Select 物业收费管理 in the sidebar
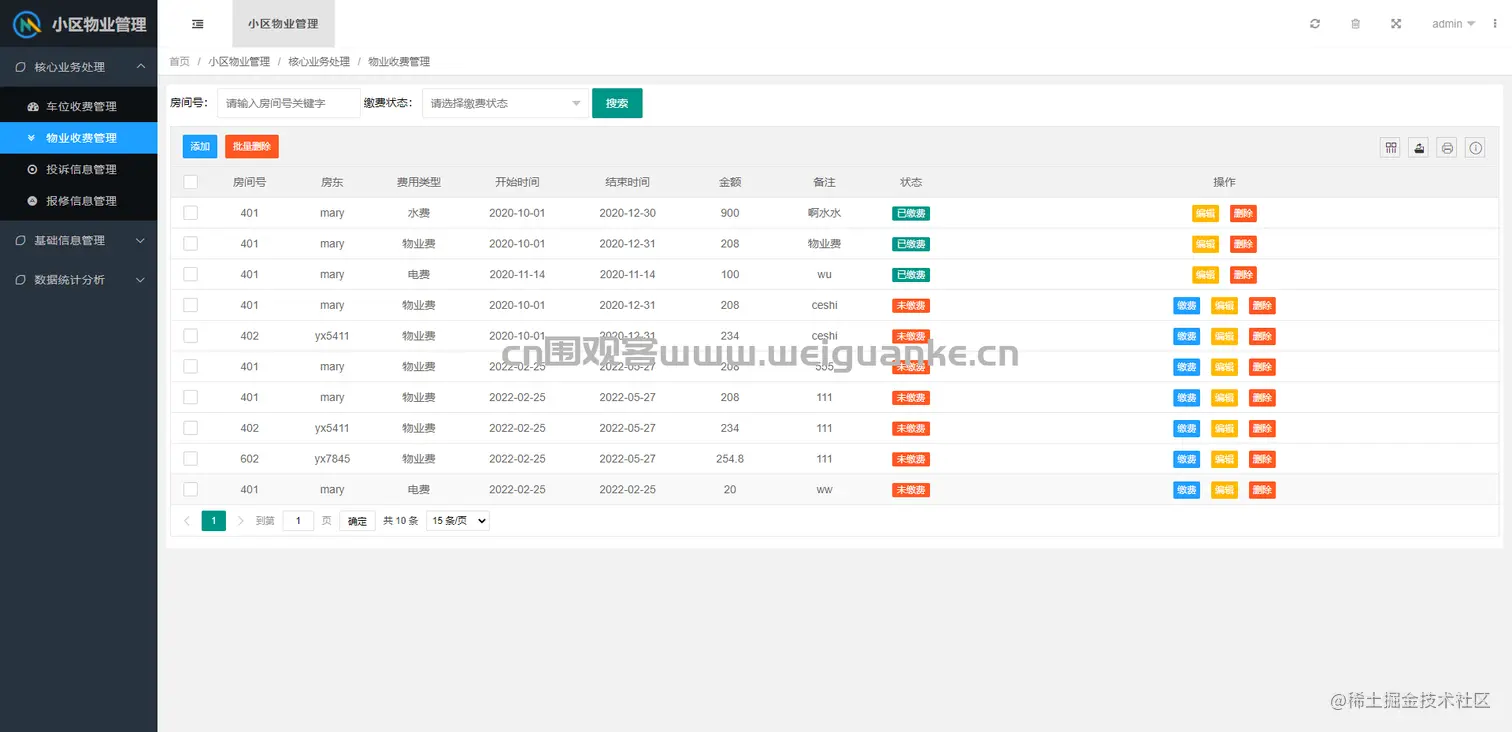This screenshot has height=732, width=1512. coord(79,138)
